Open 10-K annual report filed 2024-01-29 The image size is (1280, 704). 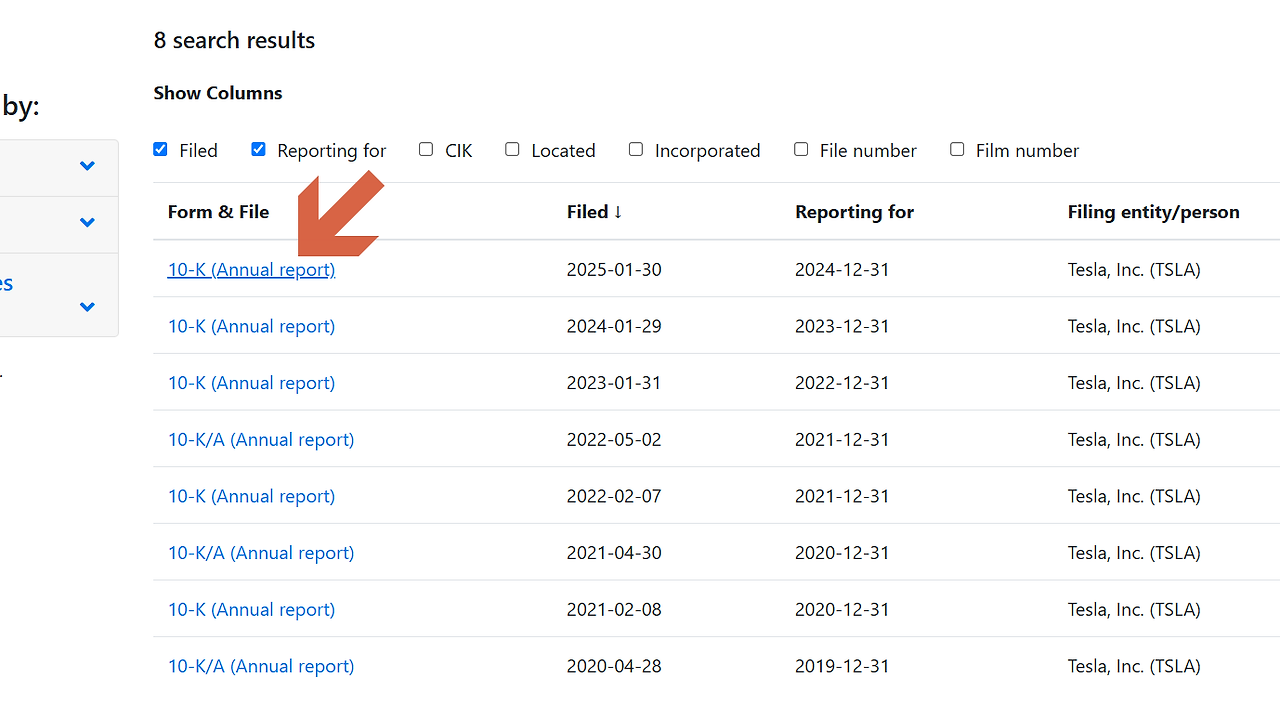[251, 326]
